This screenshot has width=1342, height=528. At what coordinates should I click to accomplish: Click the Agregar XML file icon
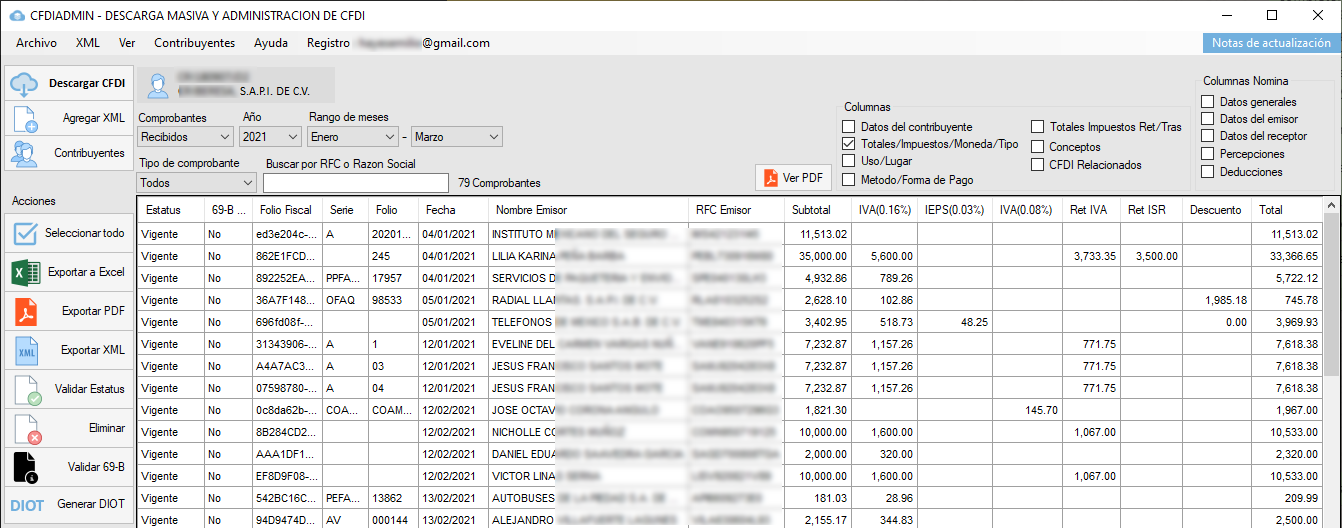pyautogui.click(x=25, y=118)
